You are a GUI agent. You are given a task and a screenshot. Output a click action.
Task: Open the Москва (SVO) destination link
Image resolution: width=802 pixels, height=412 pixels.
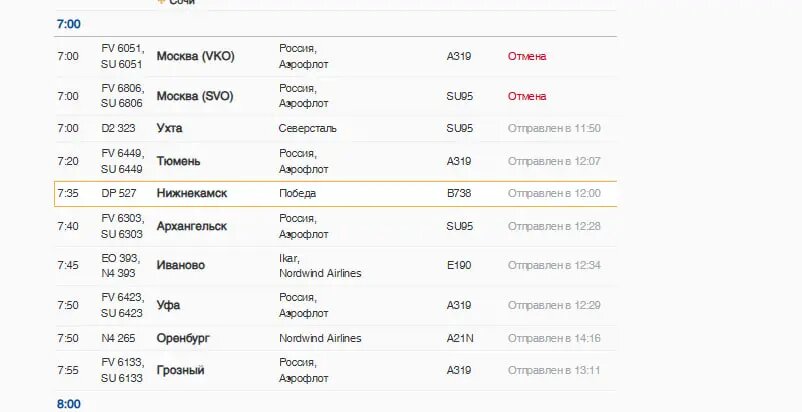click(x=195, y=96)
